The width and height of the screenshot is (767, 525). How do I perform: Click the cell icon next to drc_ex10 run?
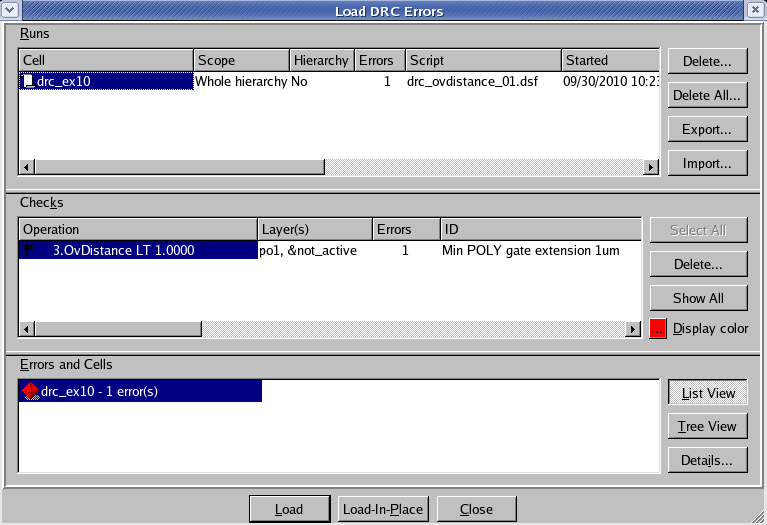tap(28, 81)
